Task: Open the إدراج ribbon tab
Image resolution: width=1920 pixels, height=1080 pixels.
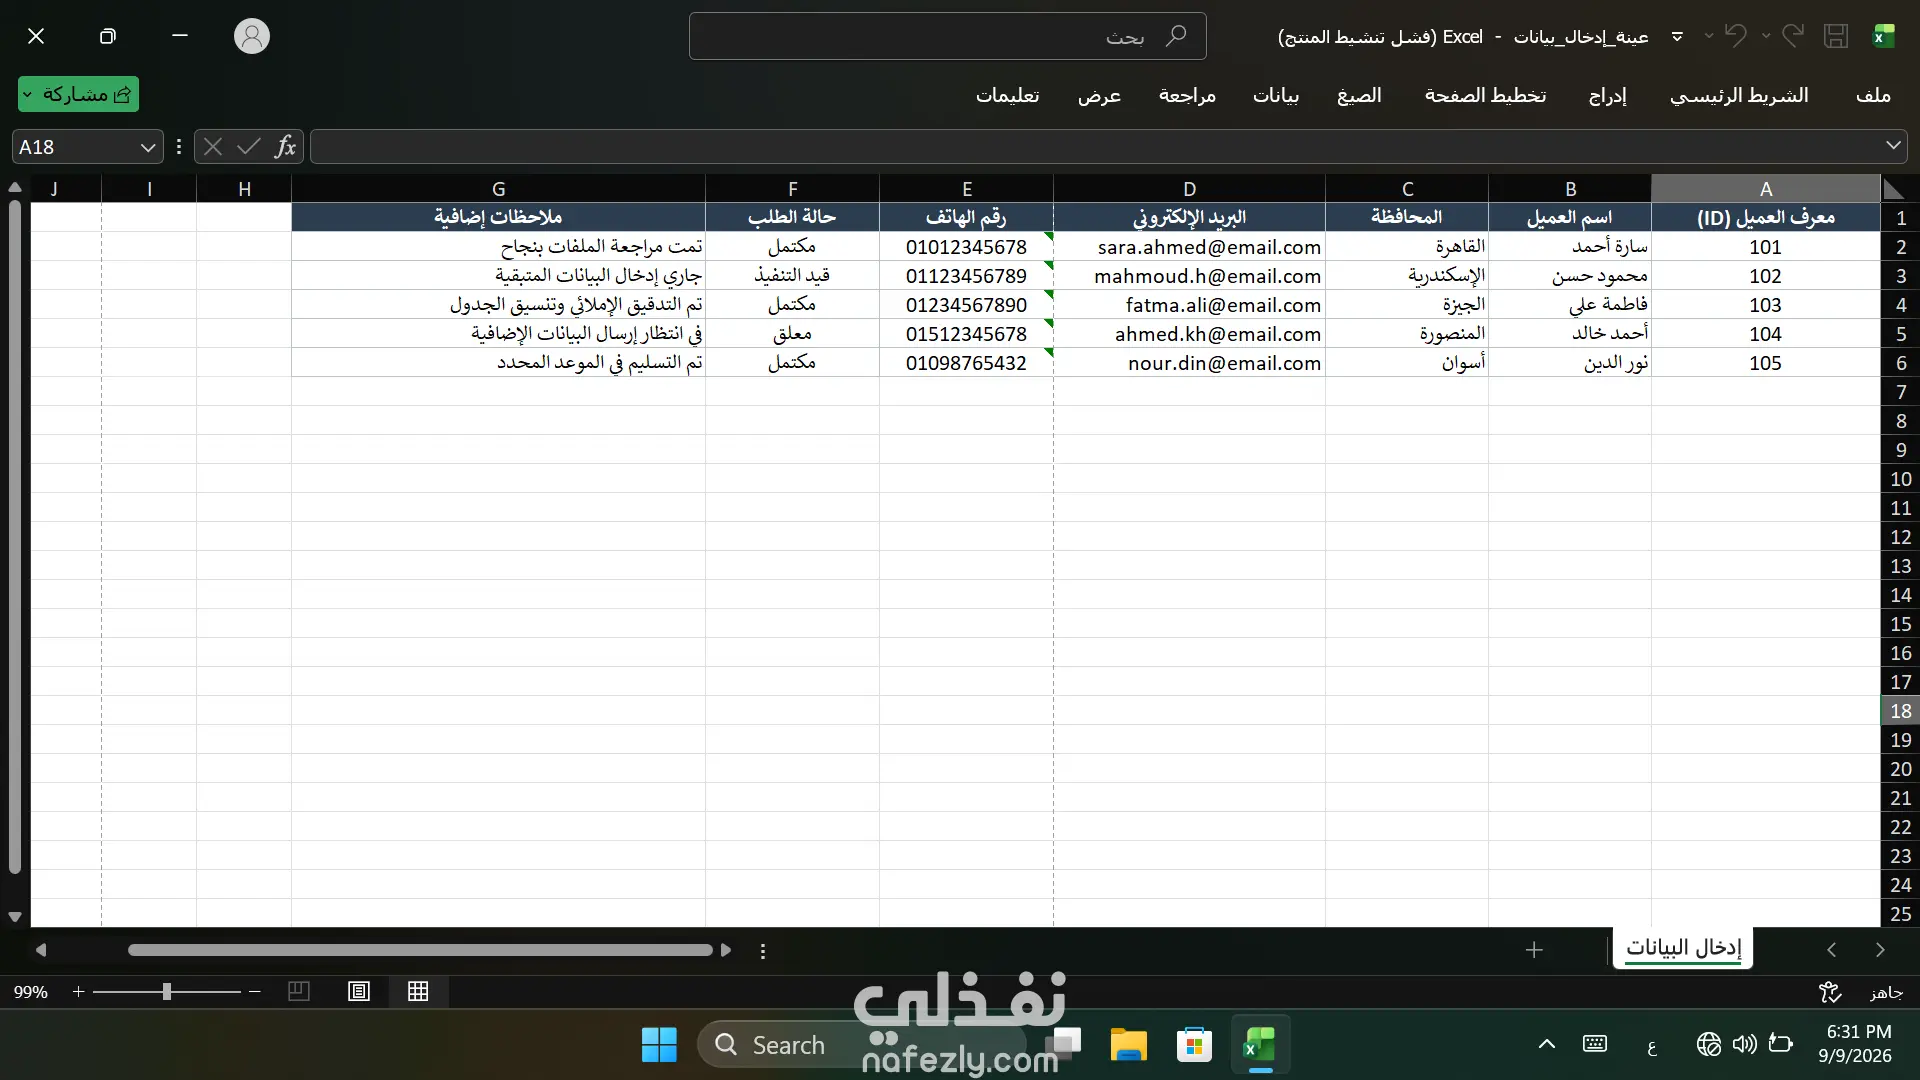Action: tap(1607, 95)
